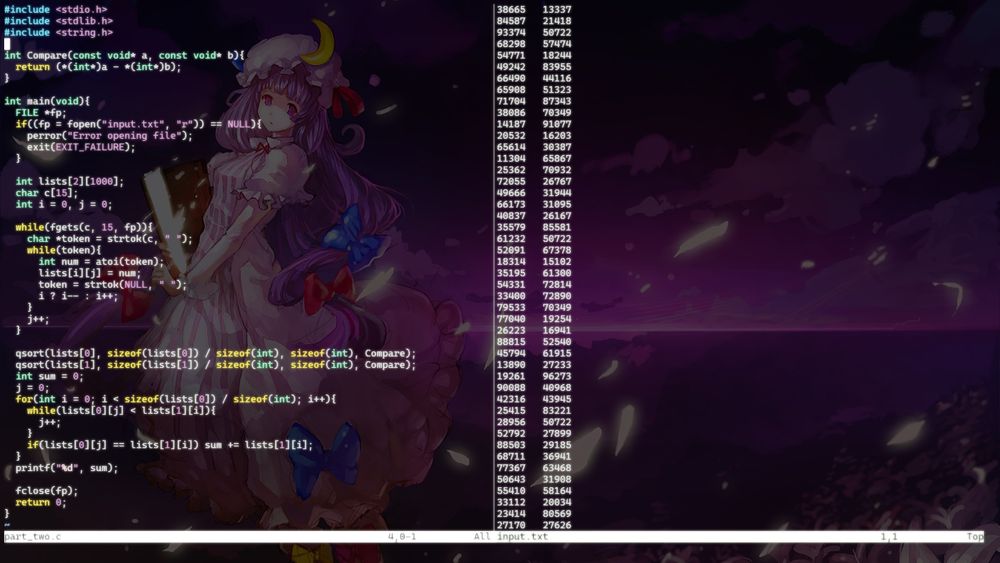Click the '42316 43945' row in input.txt
The width and height of the screenshot is (1000, 563).
point(534,400)
